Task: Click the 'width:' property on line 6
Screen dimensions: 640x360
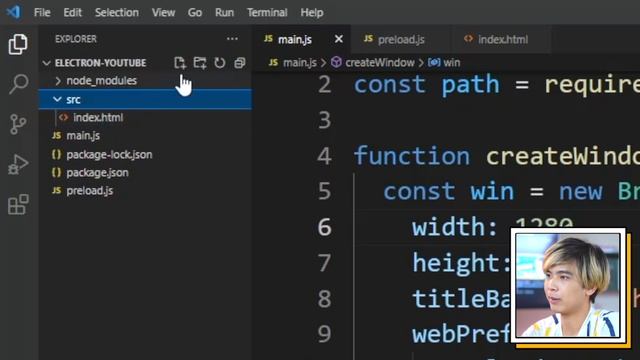Action: [x=454, y=227]
